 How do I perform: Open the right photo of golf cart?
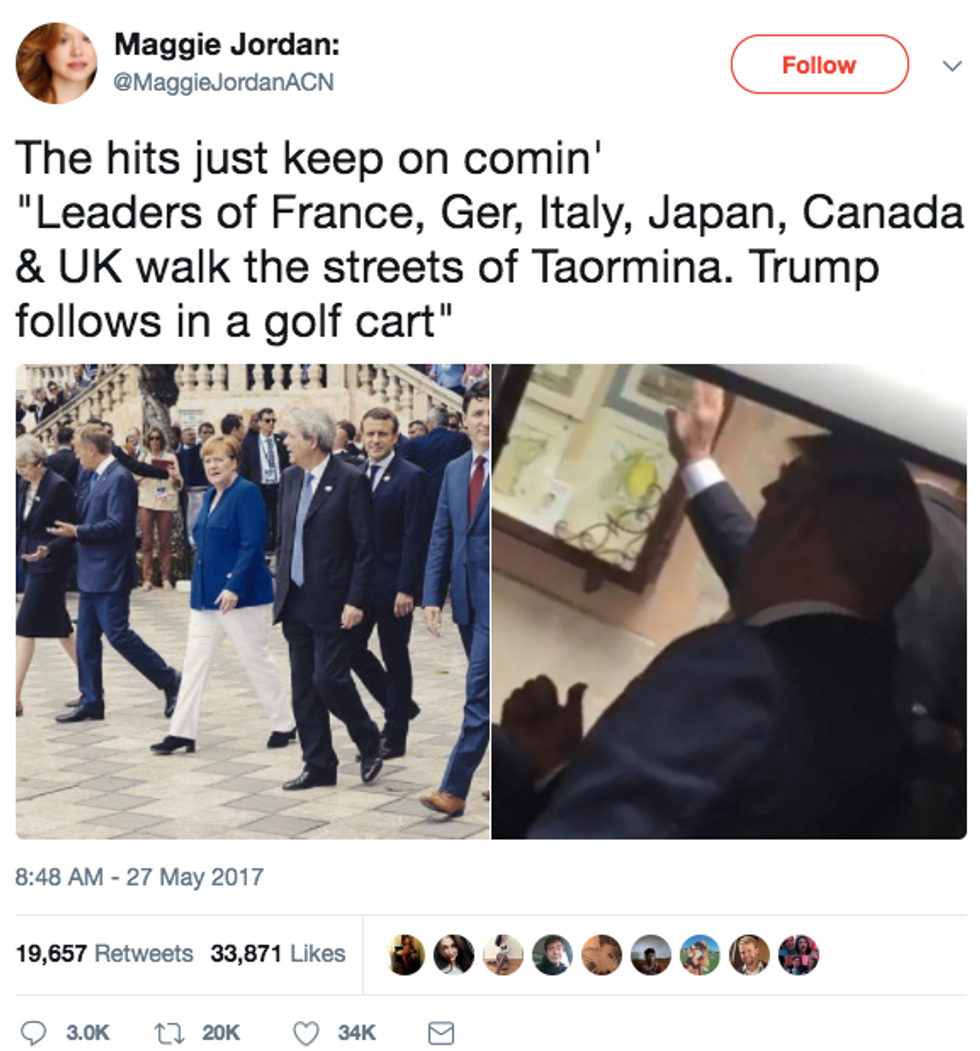(x=729, y=601)
